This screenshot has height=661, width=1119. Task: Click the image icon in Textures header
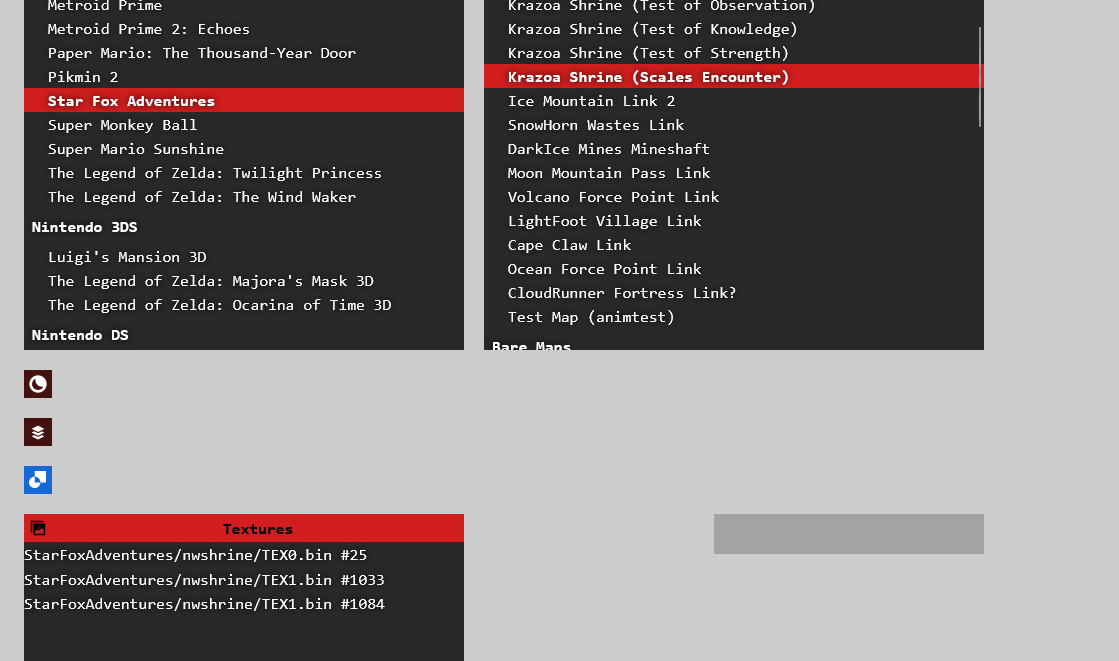tap(38, 528)
